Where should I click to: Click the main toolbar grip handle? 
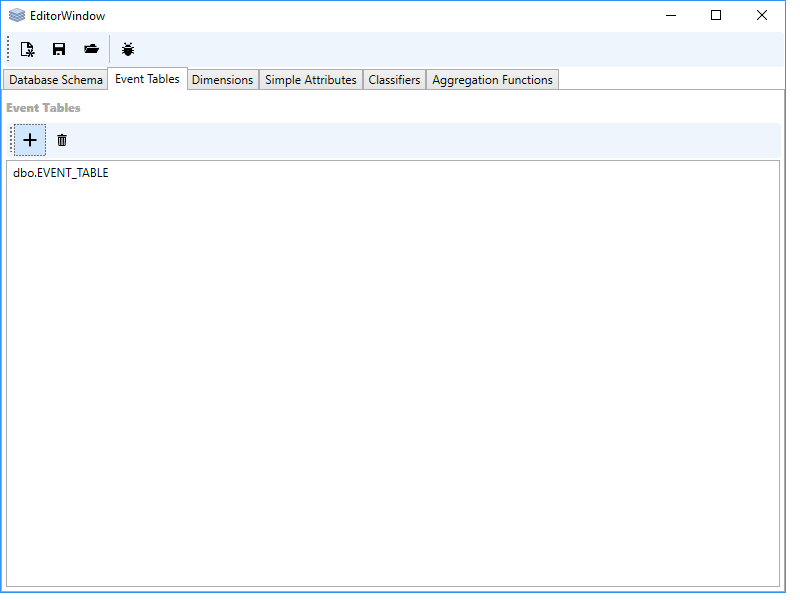click(x=9, y=49)
